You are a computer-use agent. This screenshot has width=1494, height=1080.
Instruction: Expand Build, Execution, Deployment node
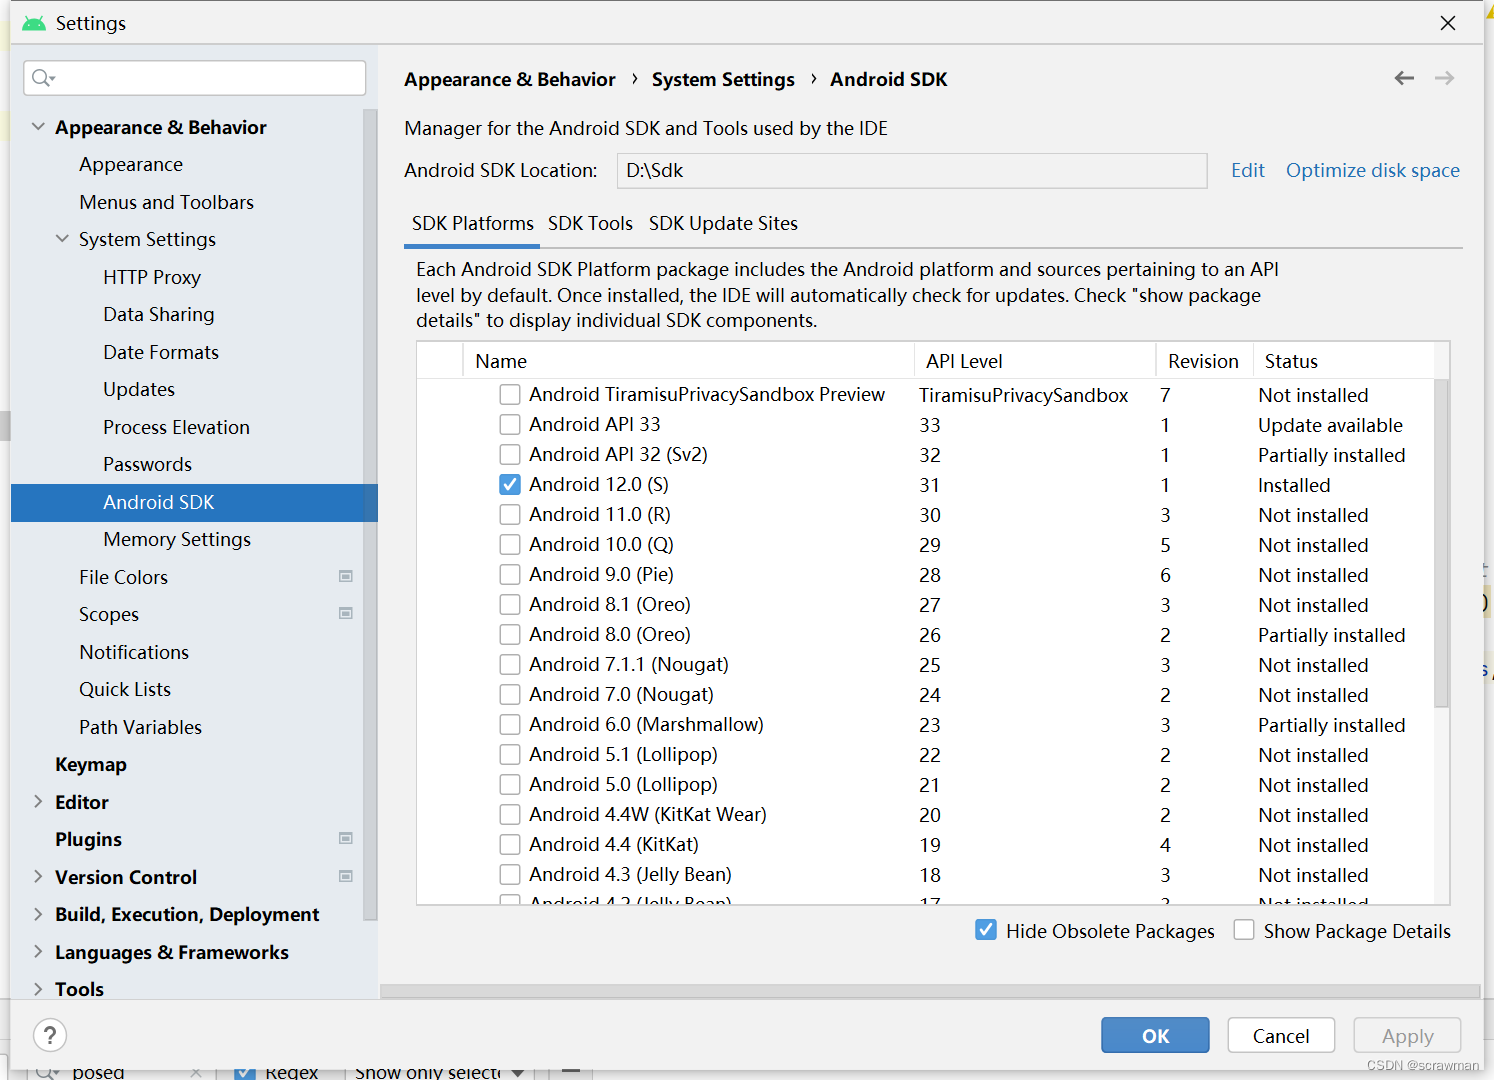[38, 914]
